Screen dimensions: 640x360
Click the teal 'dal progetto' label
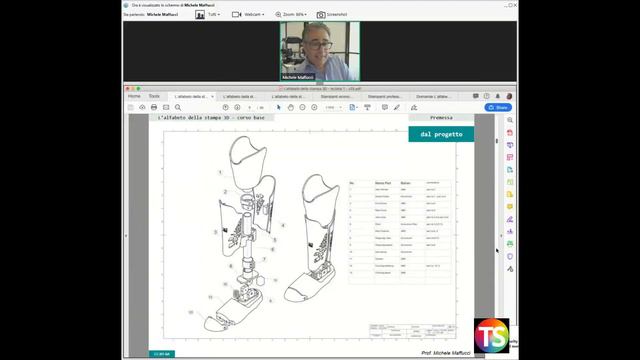441,134
